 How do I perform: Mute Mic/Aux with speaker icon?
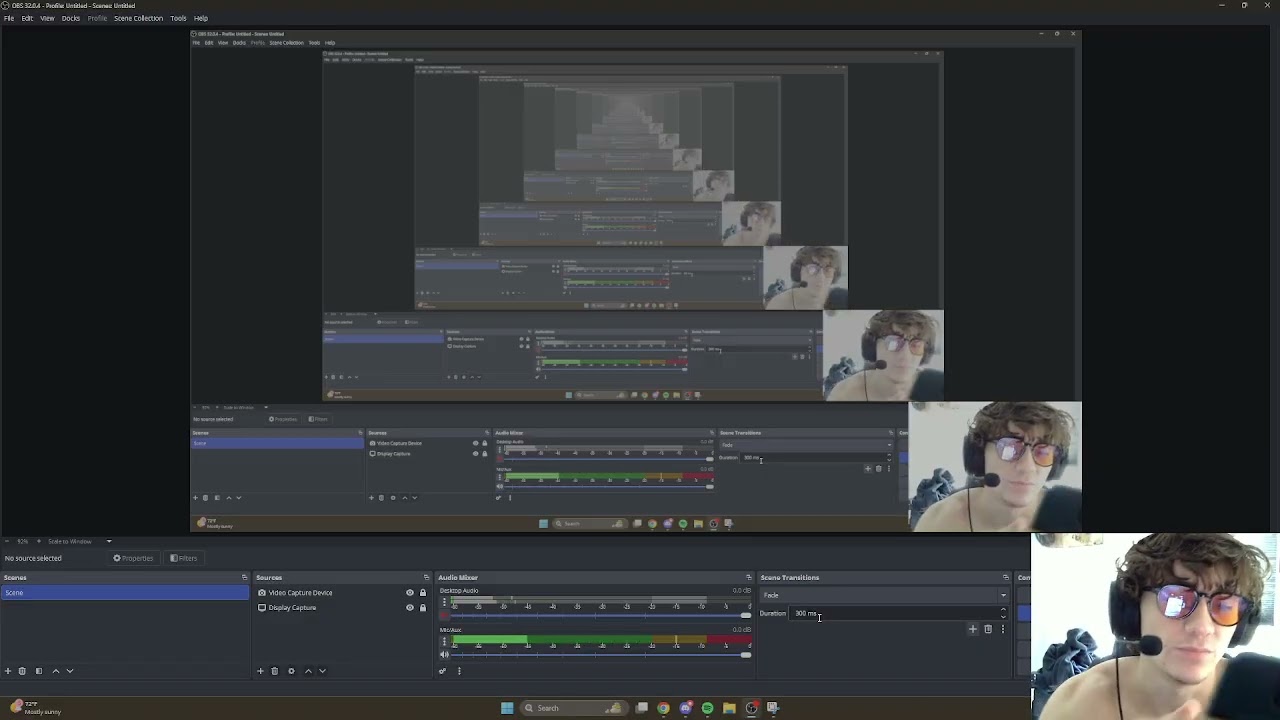[x=444, y=655]
